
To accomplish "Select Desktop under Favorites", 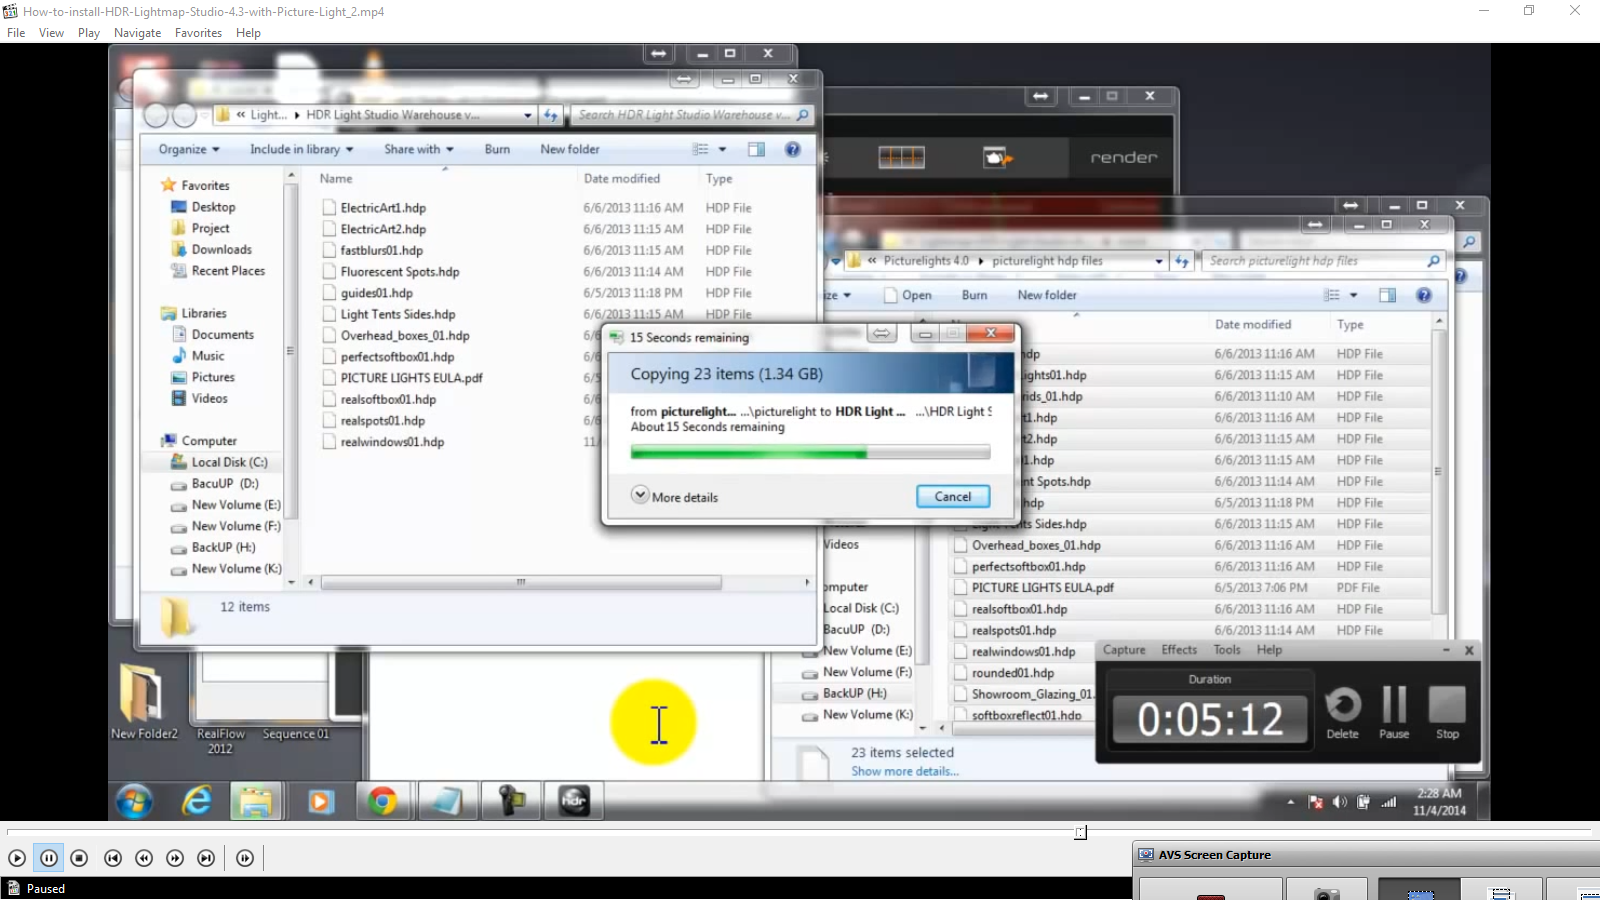I will tap(213, 207).
